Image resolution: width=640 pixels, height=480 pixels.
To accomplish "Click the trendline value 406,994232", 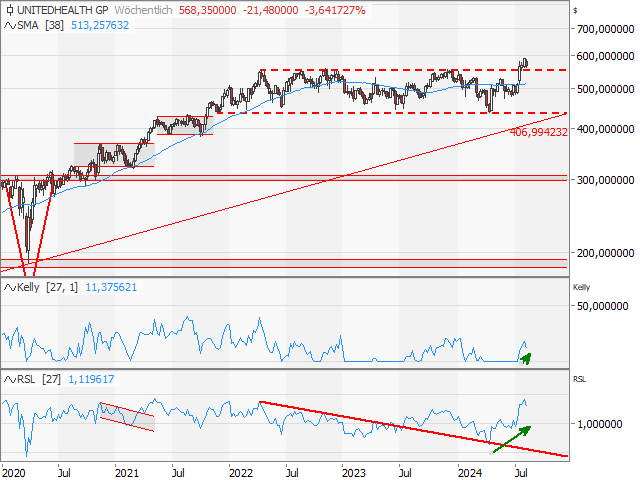I will 539,132.
